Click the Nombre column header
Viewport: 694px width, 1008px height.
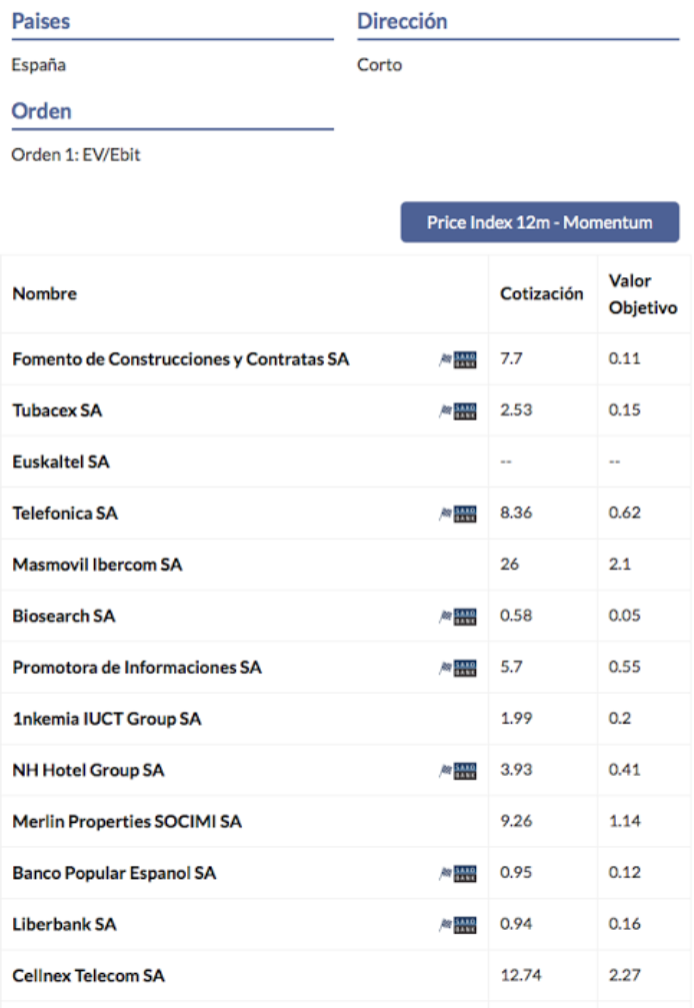click(x=44, y=294)
